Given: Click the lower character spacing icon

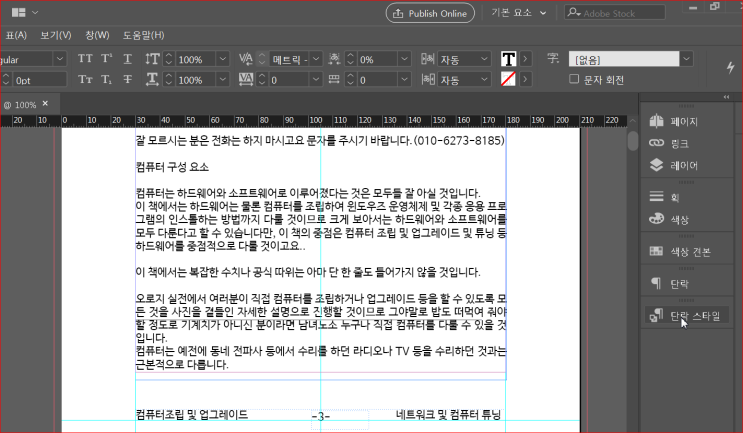Looking at the screenshot, I should (428, 79).
